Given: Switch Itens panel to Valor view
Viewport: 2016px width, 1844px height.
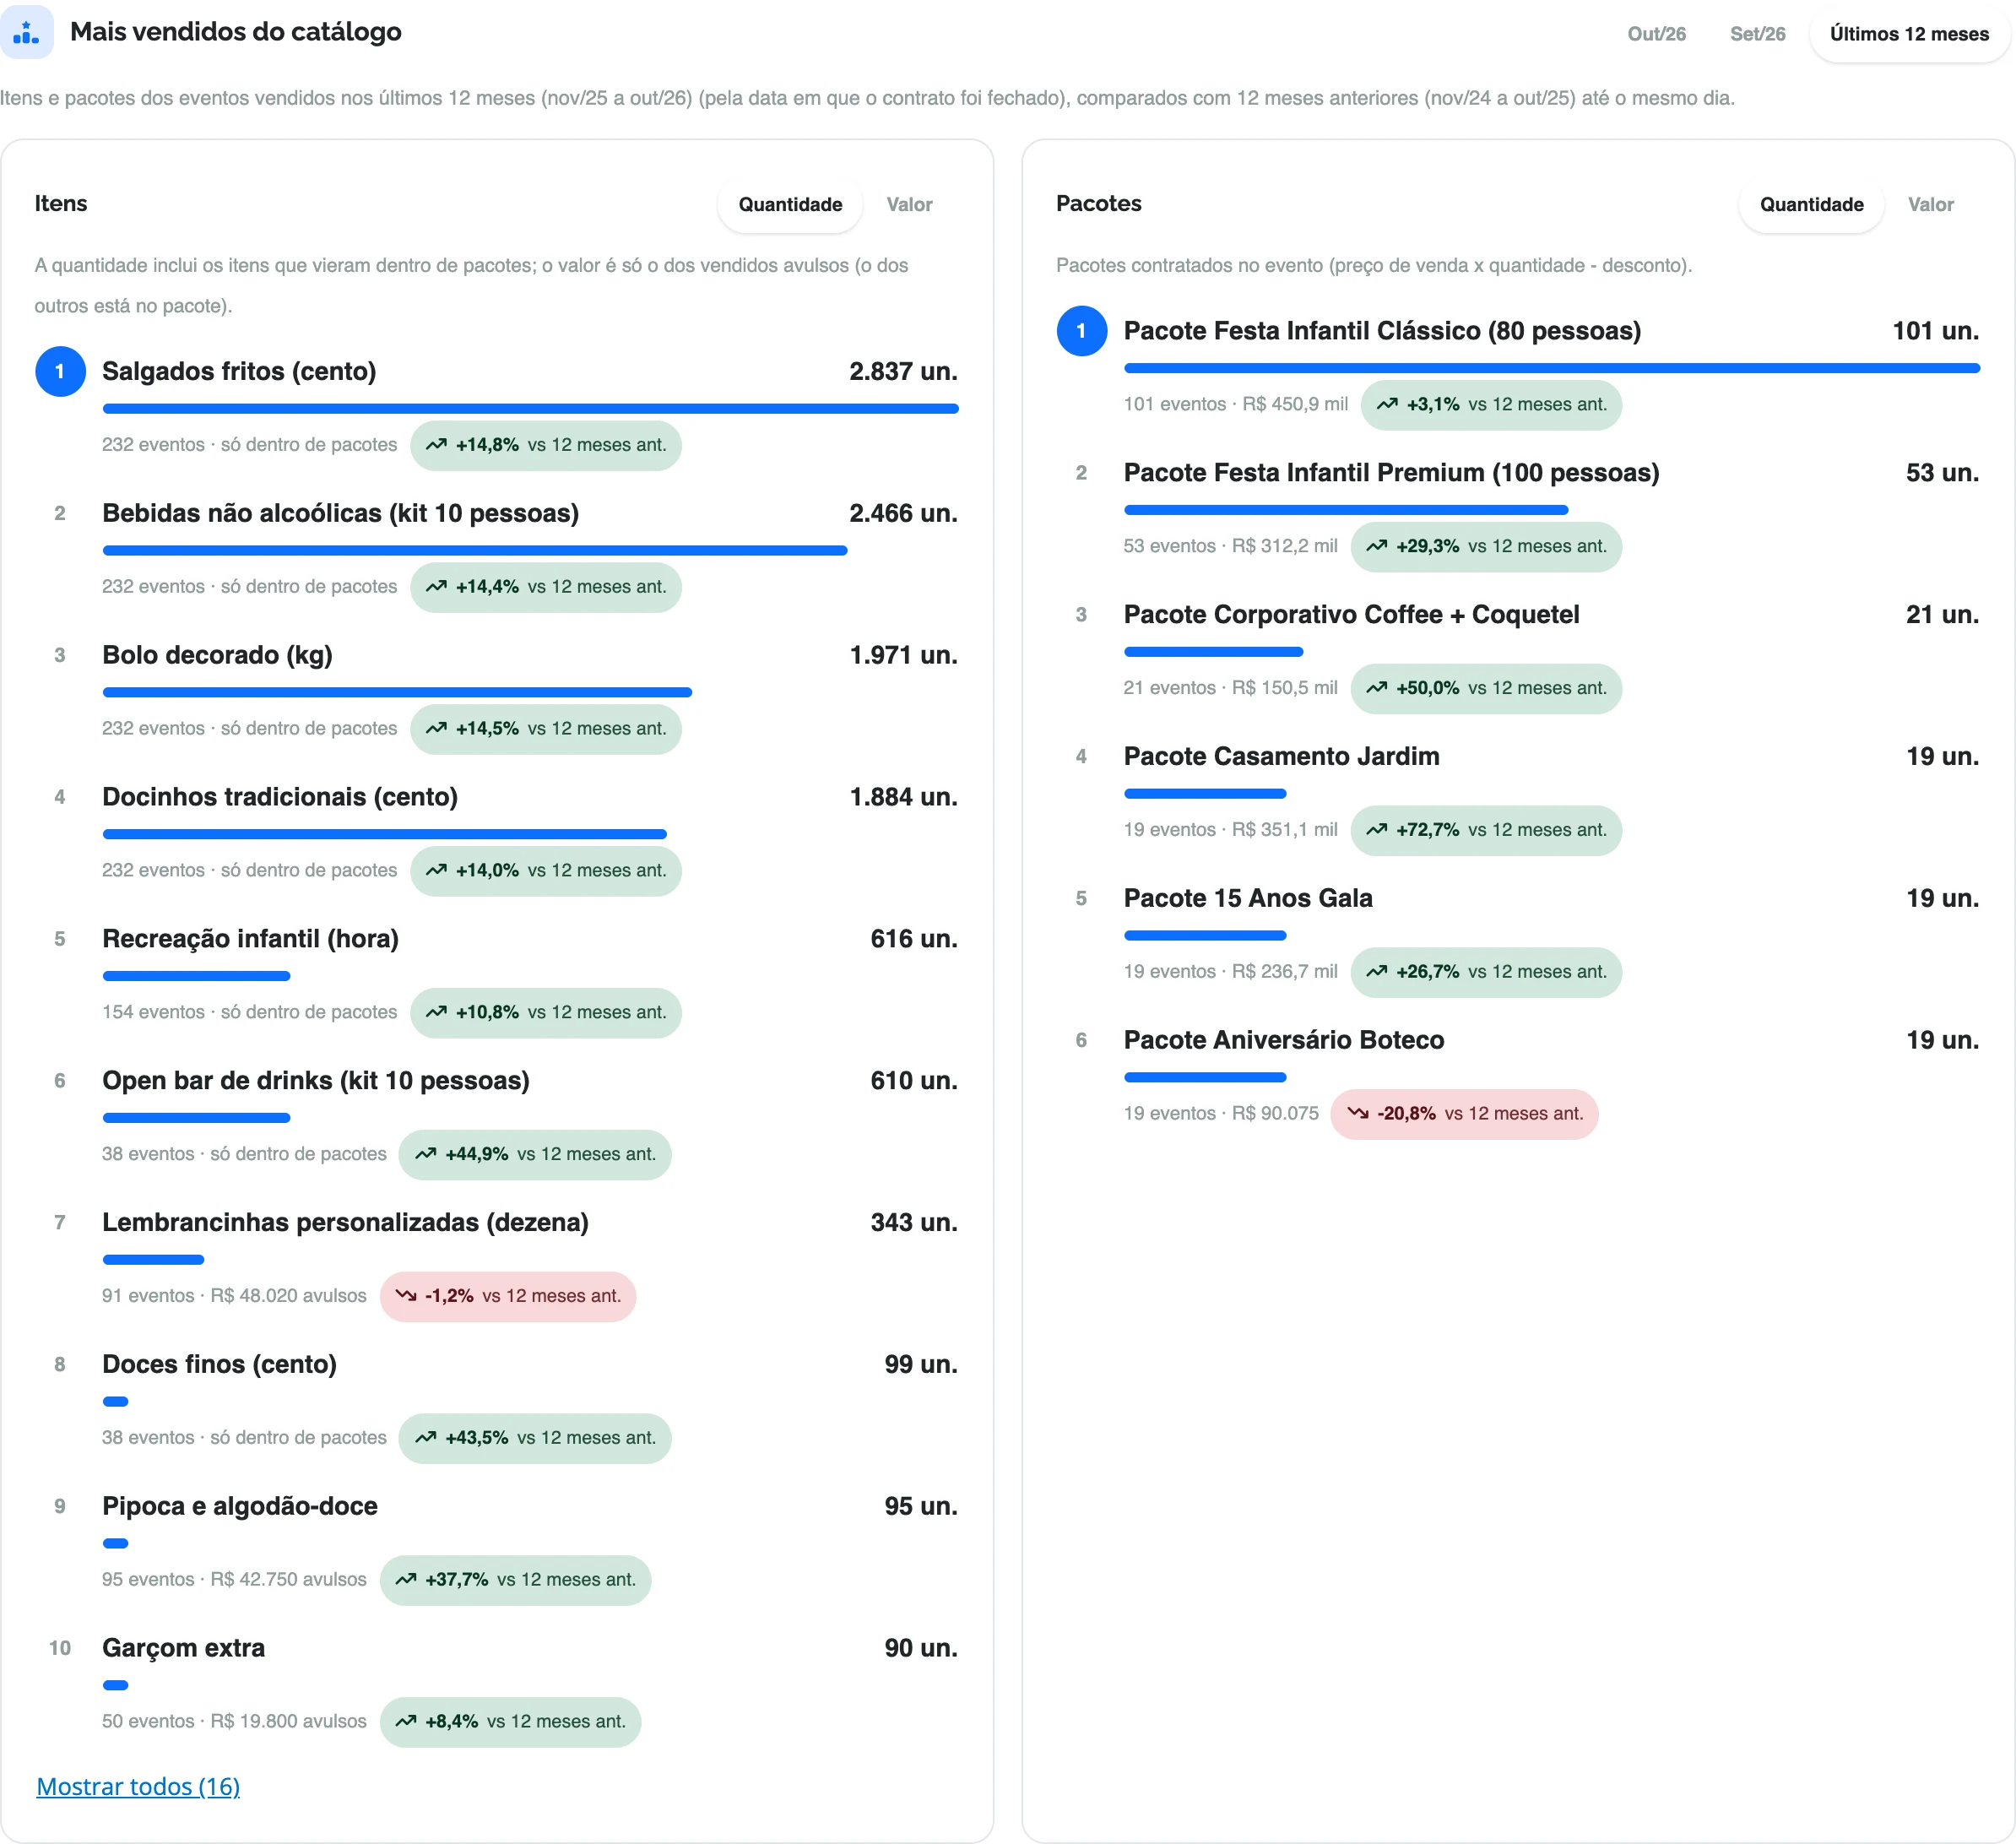Looking at the screenshot, I should (x=909, y=205).
